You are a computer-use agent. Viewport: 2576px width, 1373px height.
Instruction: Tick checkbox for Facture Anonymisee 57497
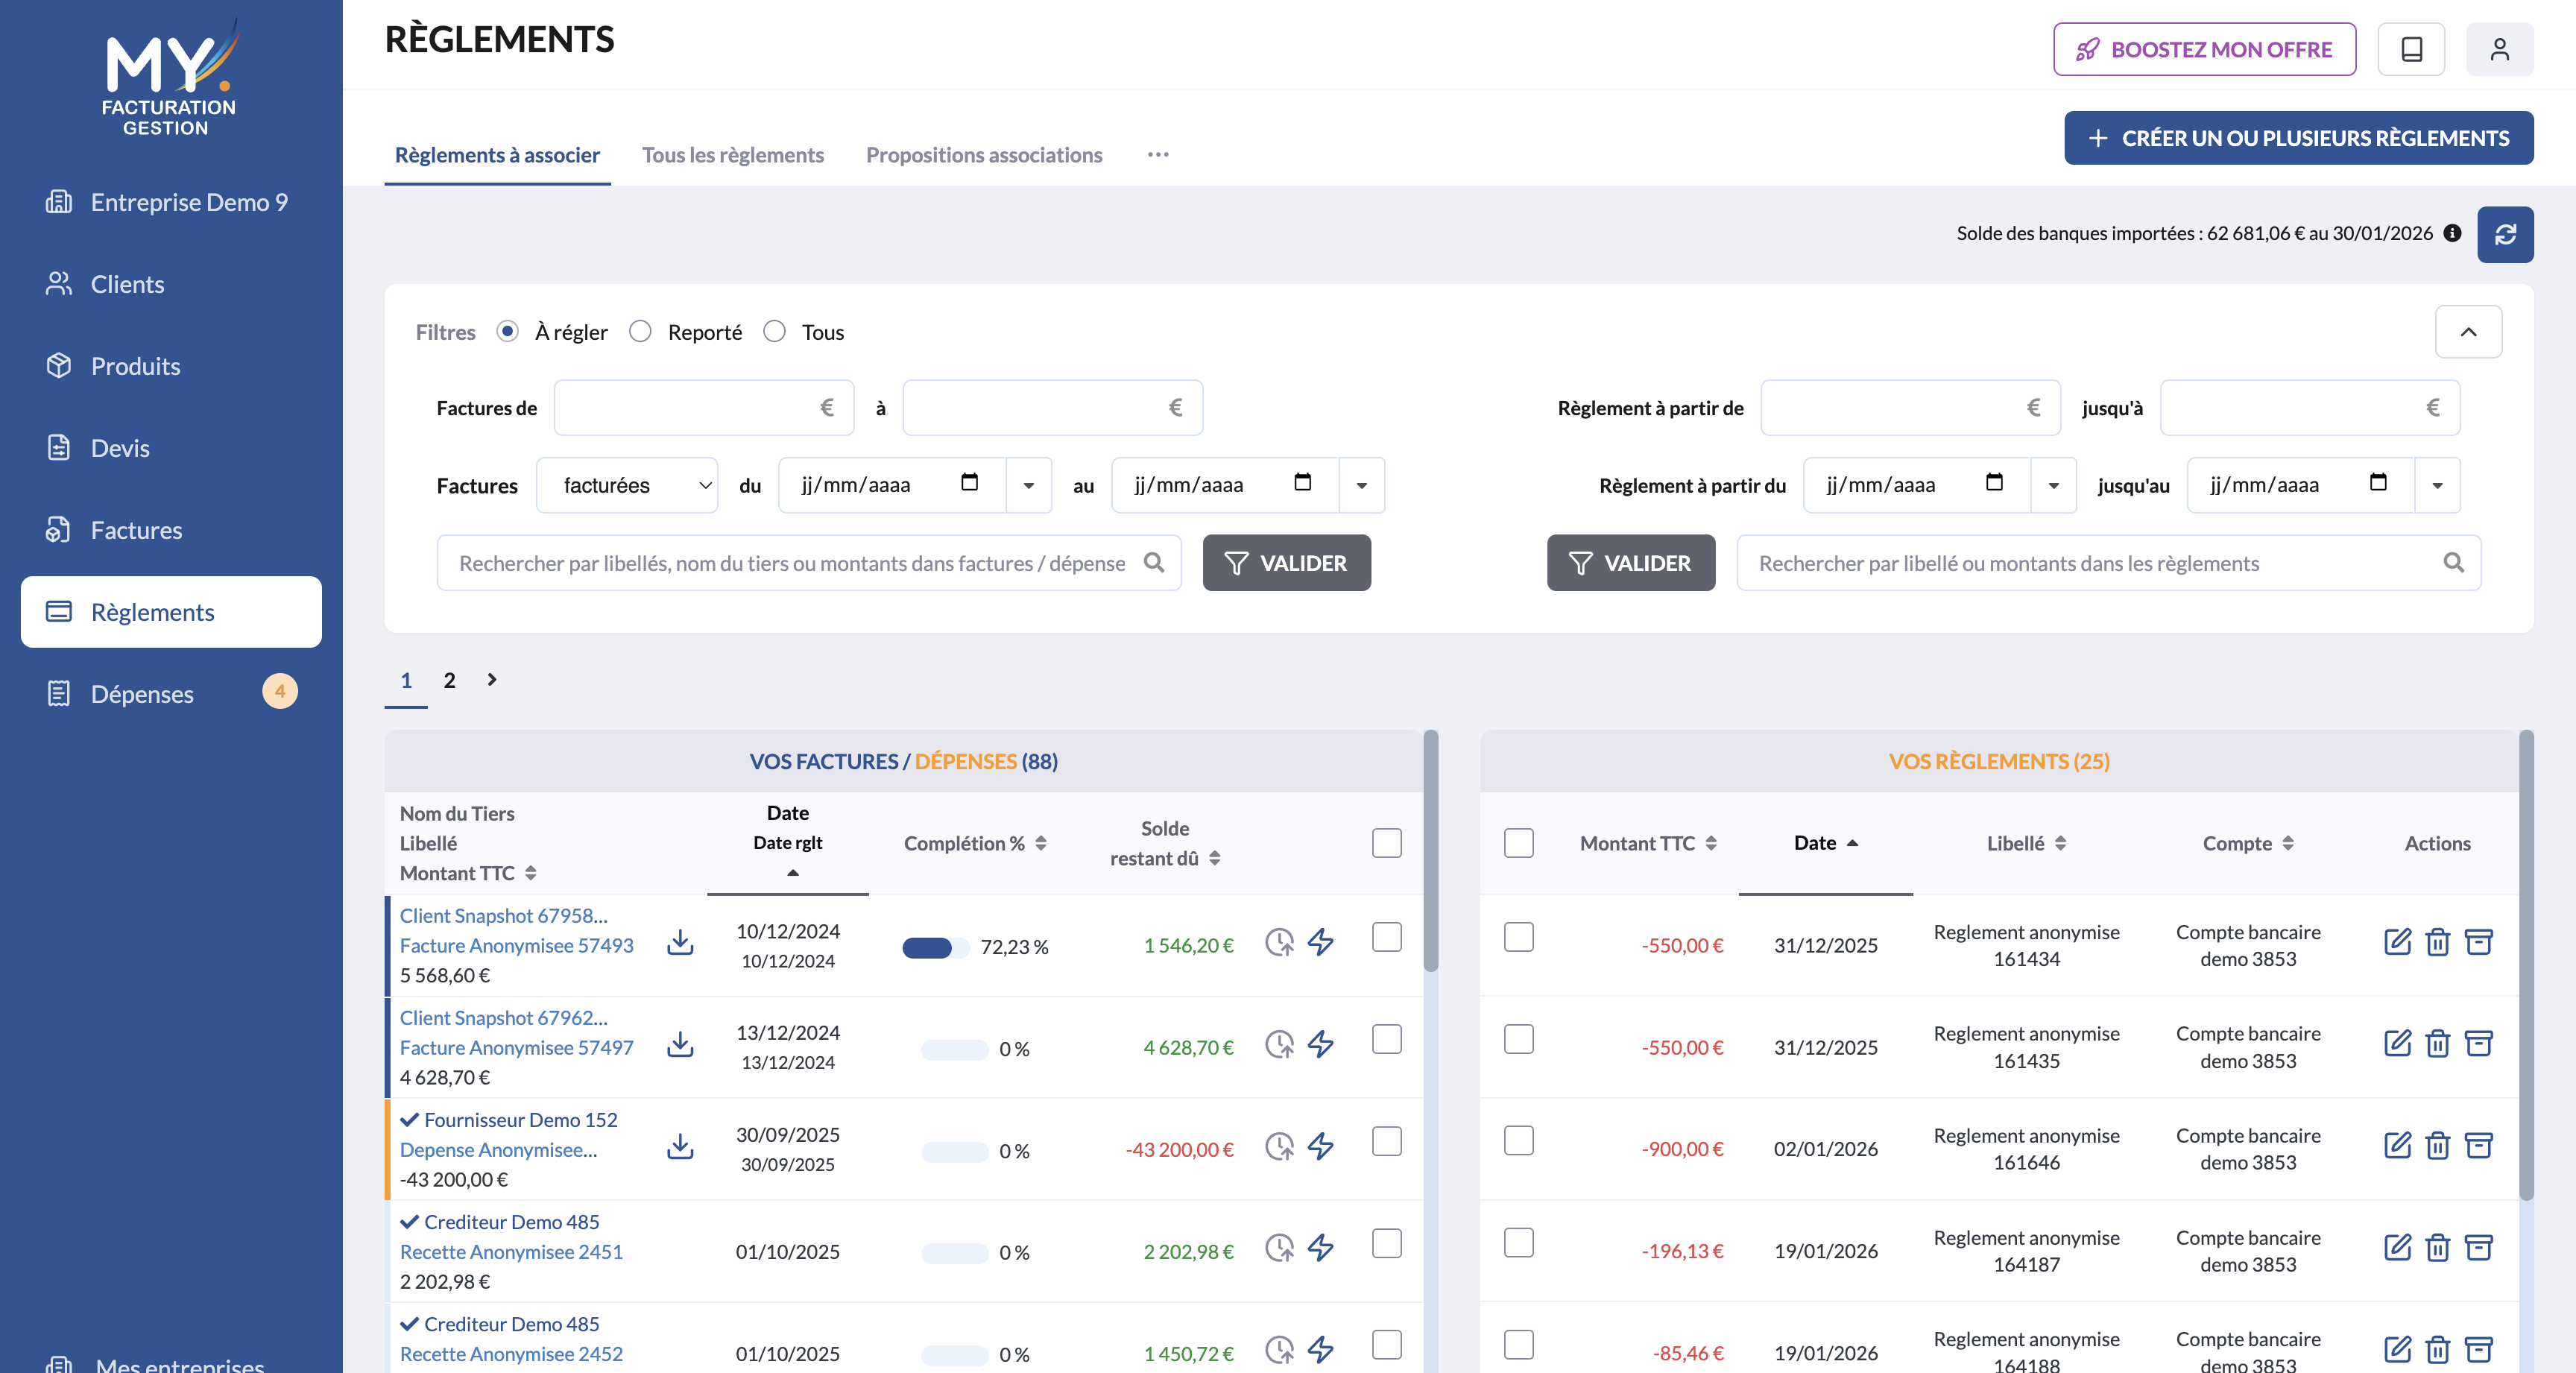click(1387, 1039)
